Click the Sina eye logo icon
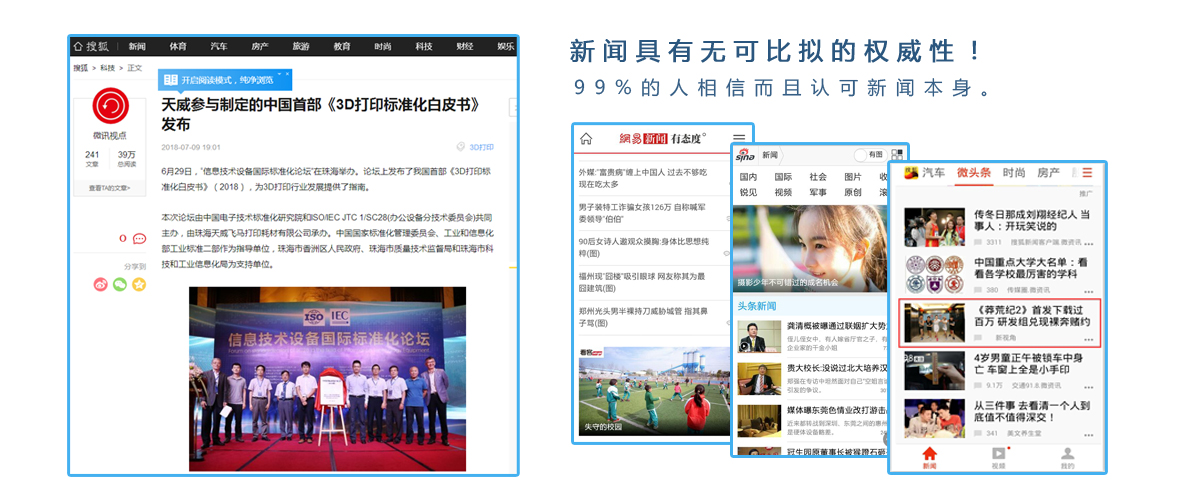The height and width of the screenshot is (500, 1200). click(x=745, y=155)
